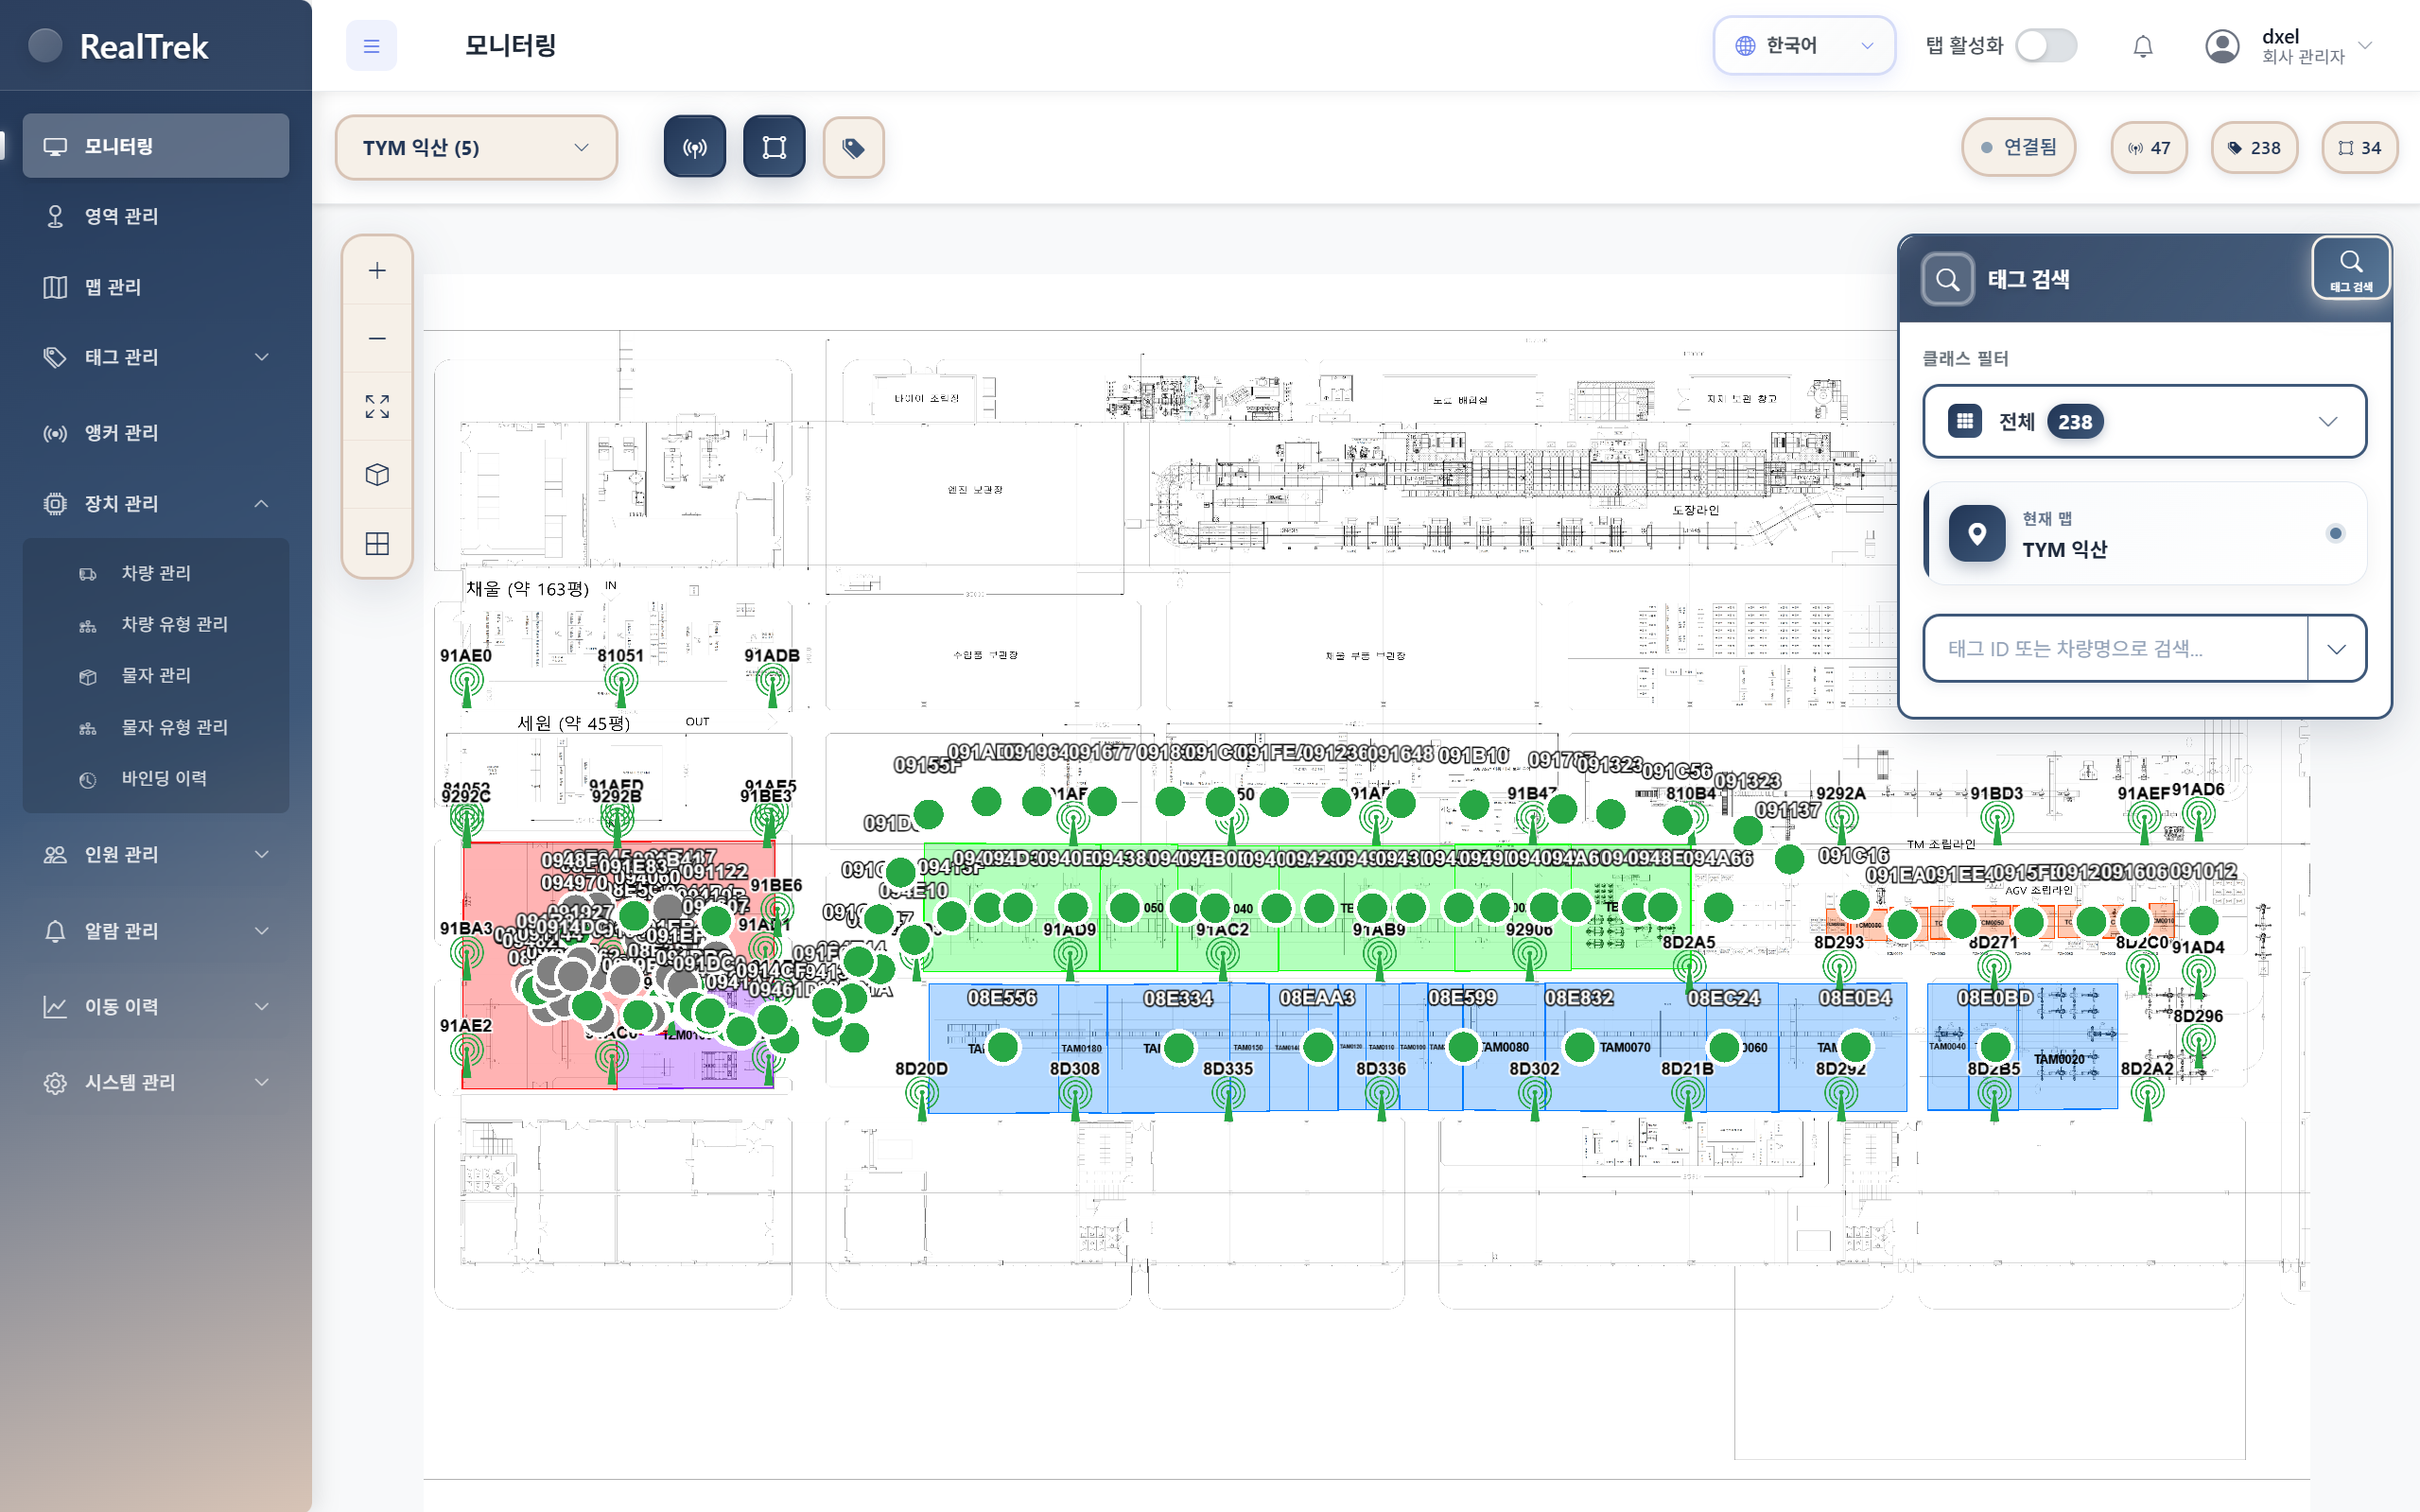Screen dimensions: 2420x1512
Task: Open the notifications bell
Action: pyautogui.click(x=2142, y=46)
